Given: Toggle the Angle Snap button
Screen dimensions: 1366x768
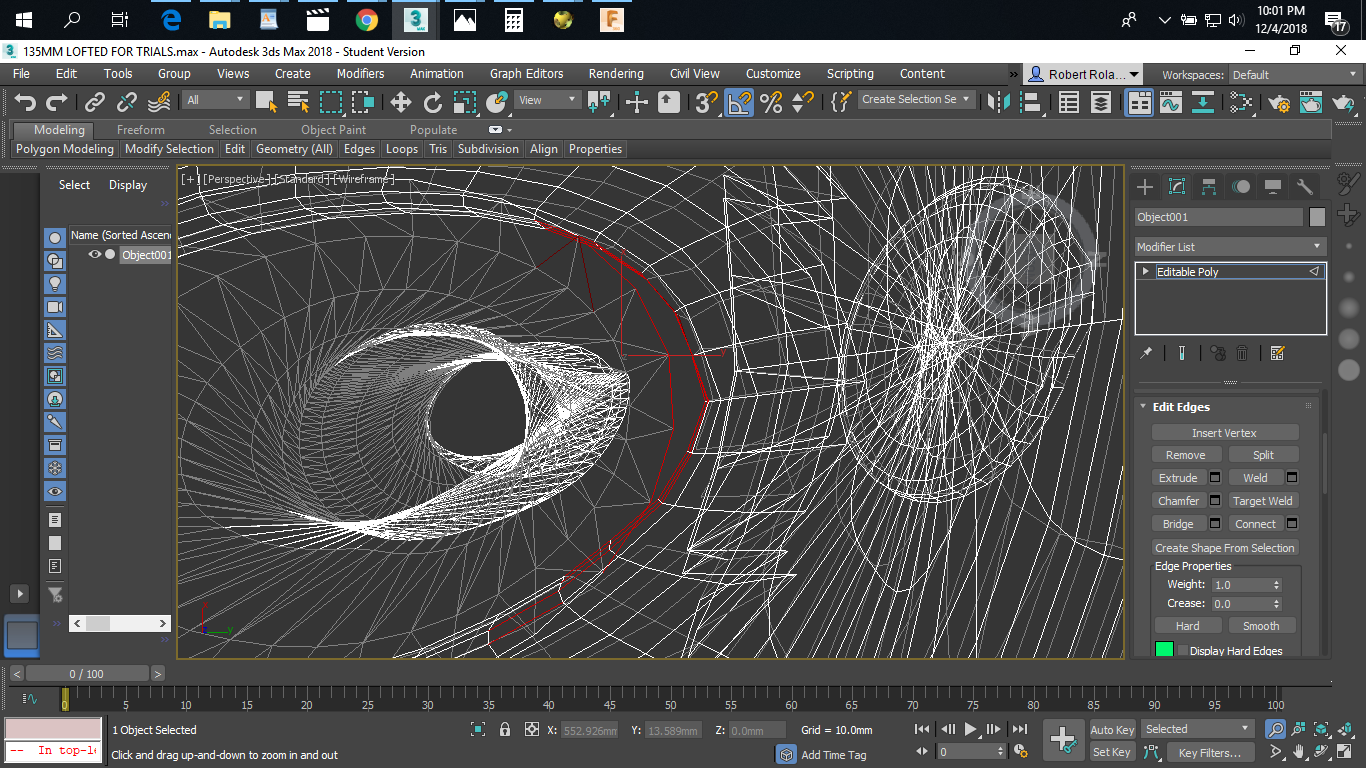Looking at the screenshot, I should (739, 101).
